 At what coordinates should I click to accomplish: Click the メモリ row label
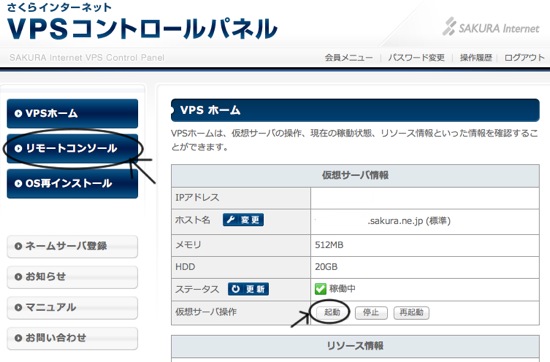(188, 245)
